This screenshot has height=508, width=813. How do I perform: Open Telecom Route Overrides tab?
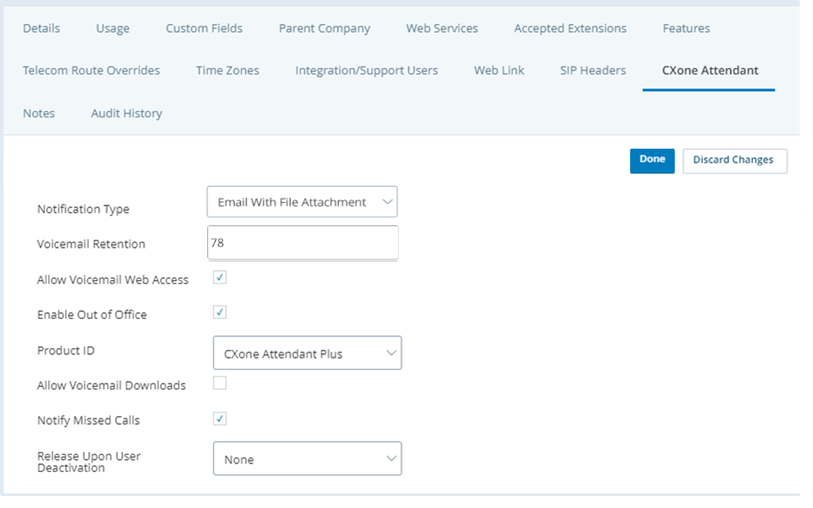91,70
